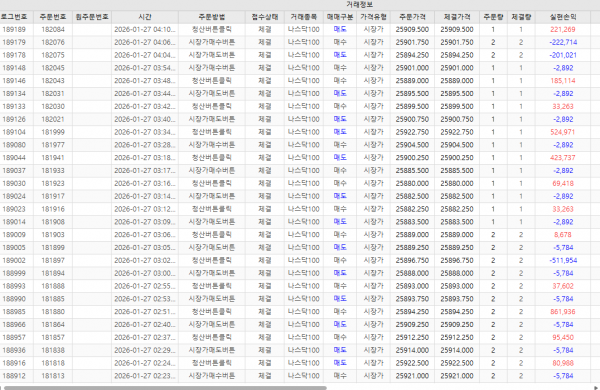Click 체결 status in log row 189002
This screenshot has height=390, width=600.
click(x=265, y=260)
